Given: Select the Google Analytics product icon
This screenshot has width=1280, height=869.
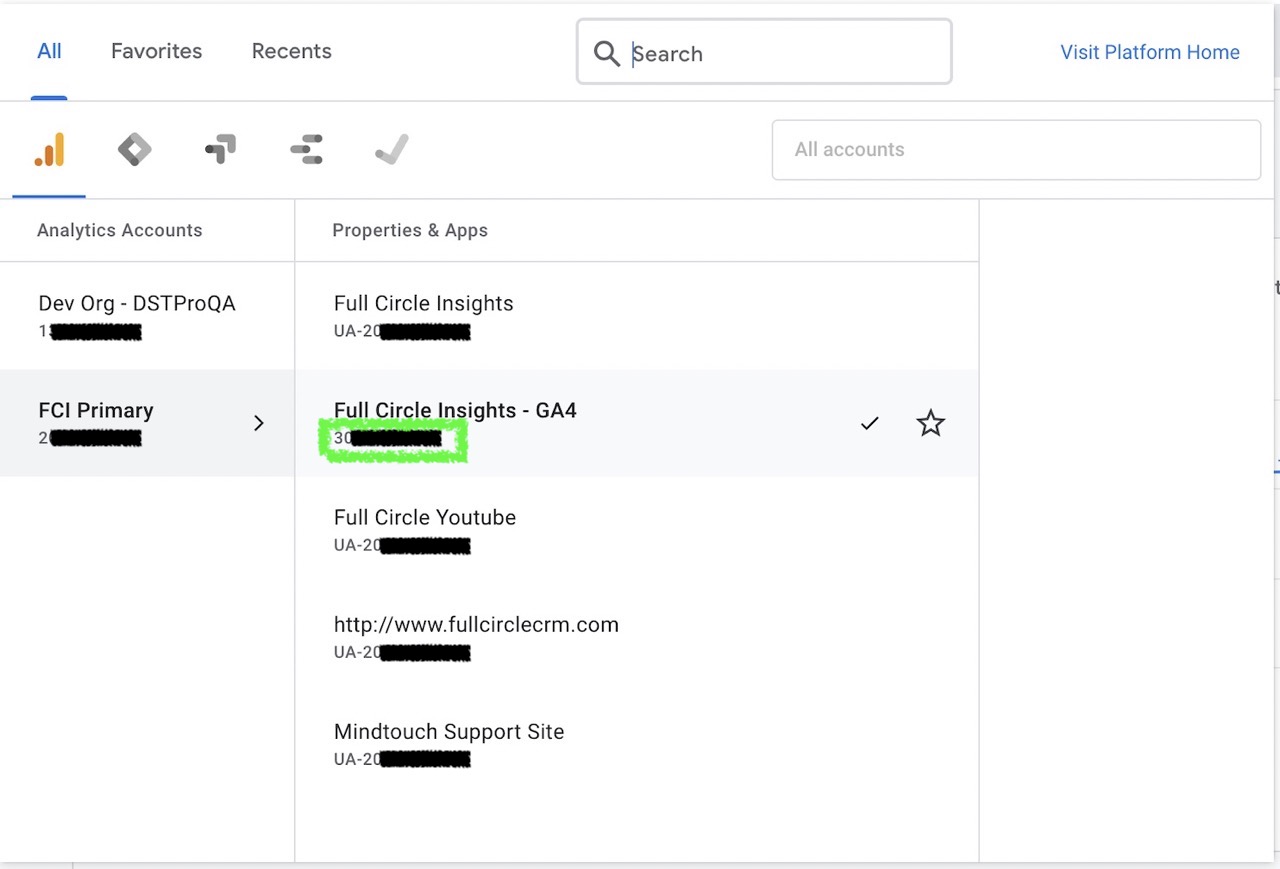Looking at the screenshot, I should coord(49,150).
